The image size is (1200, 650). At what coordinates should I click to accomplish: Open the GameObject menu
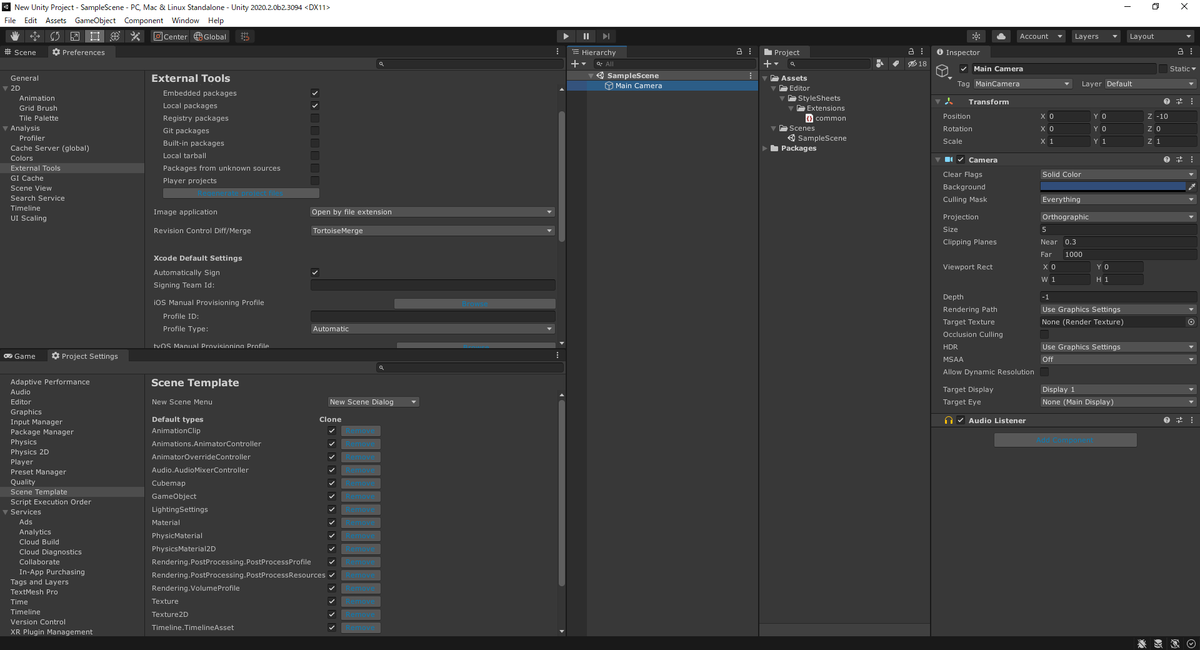tap(95, 20)
